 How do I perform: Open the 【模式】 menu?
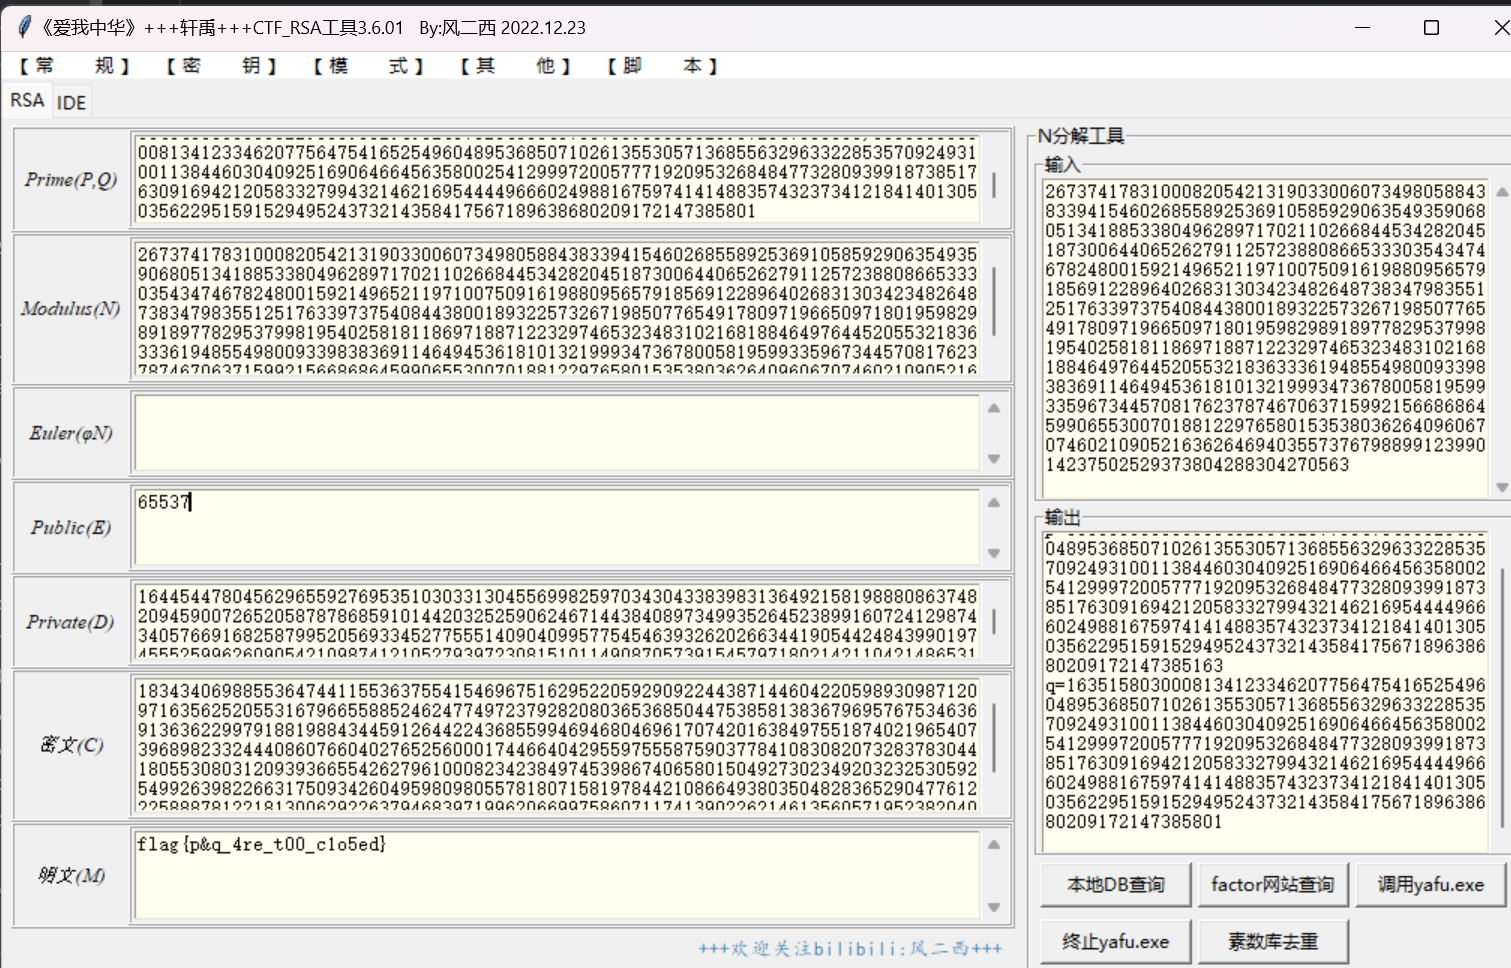[369, 66]
